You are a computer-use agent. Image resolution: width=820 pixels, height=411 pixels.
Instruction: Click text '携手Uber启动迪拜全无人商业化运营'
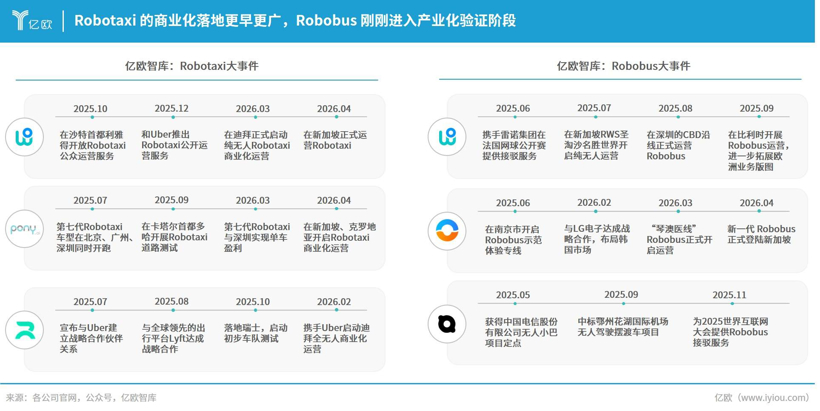coord(336,338)
